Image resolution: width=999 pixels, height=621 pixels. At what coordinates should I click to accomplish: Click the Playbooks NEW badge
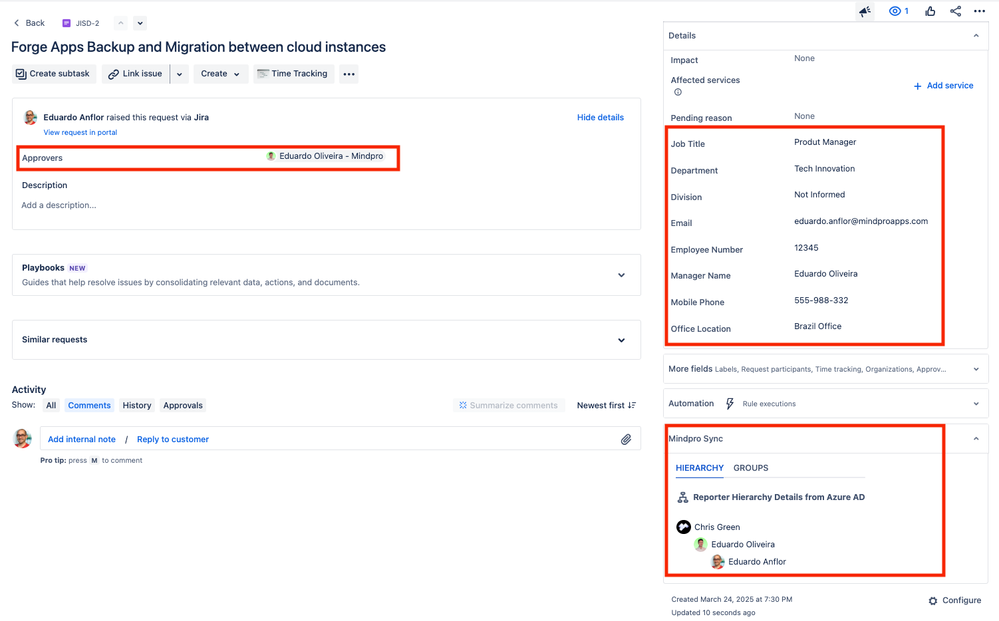pos(77,268)
